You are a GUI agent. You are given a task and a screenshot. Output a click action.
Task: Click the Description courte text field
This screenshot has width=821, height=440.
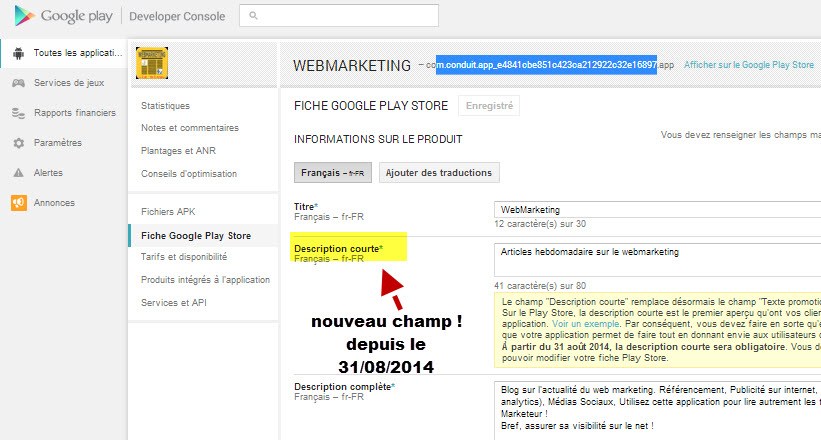point(657,260)
